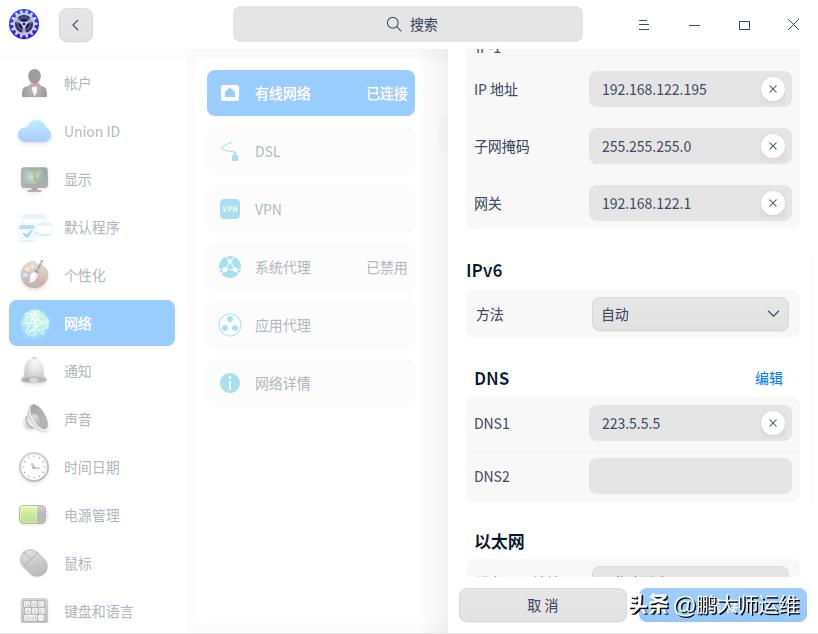Open the window hamburger menu

[644, 24]
